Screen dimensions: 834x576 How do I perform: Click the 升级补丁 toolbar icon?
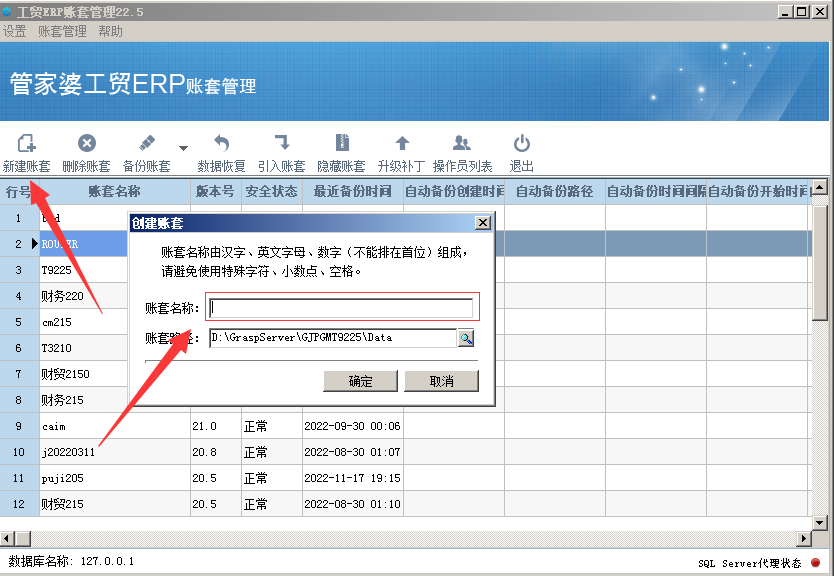(402, 144)
